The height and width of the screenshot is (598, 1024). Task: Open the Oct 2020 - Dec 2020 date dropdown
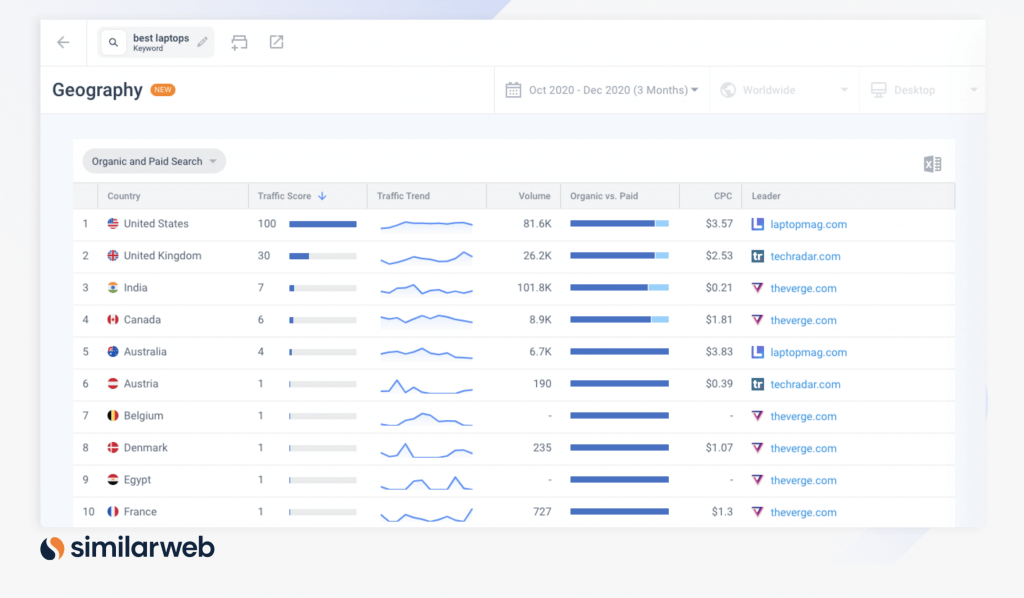(x=613, y=90)
